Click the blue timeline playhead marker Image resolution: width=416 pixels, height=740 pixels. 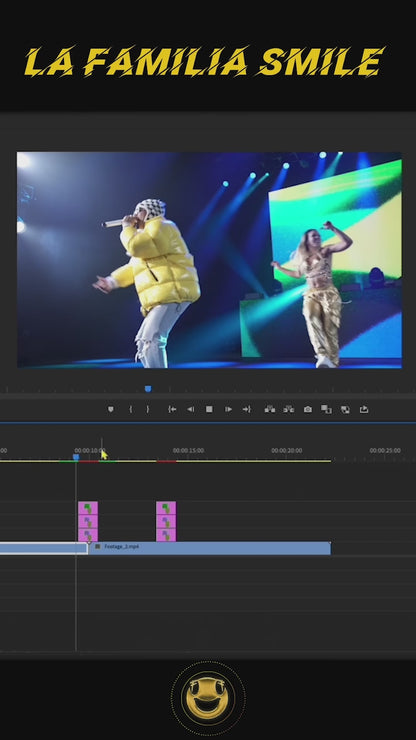tap(76, 457)
